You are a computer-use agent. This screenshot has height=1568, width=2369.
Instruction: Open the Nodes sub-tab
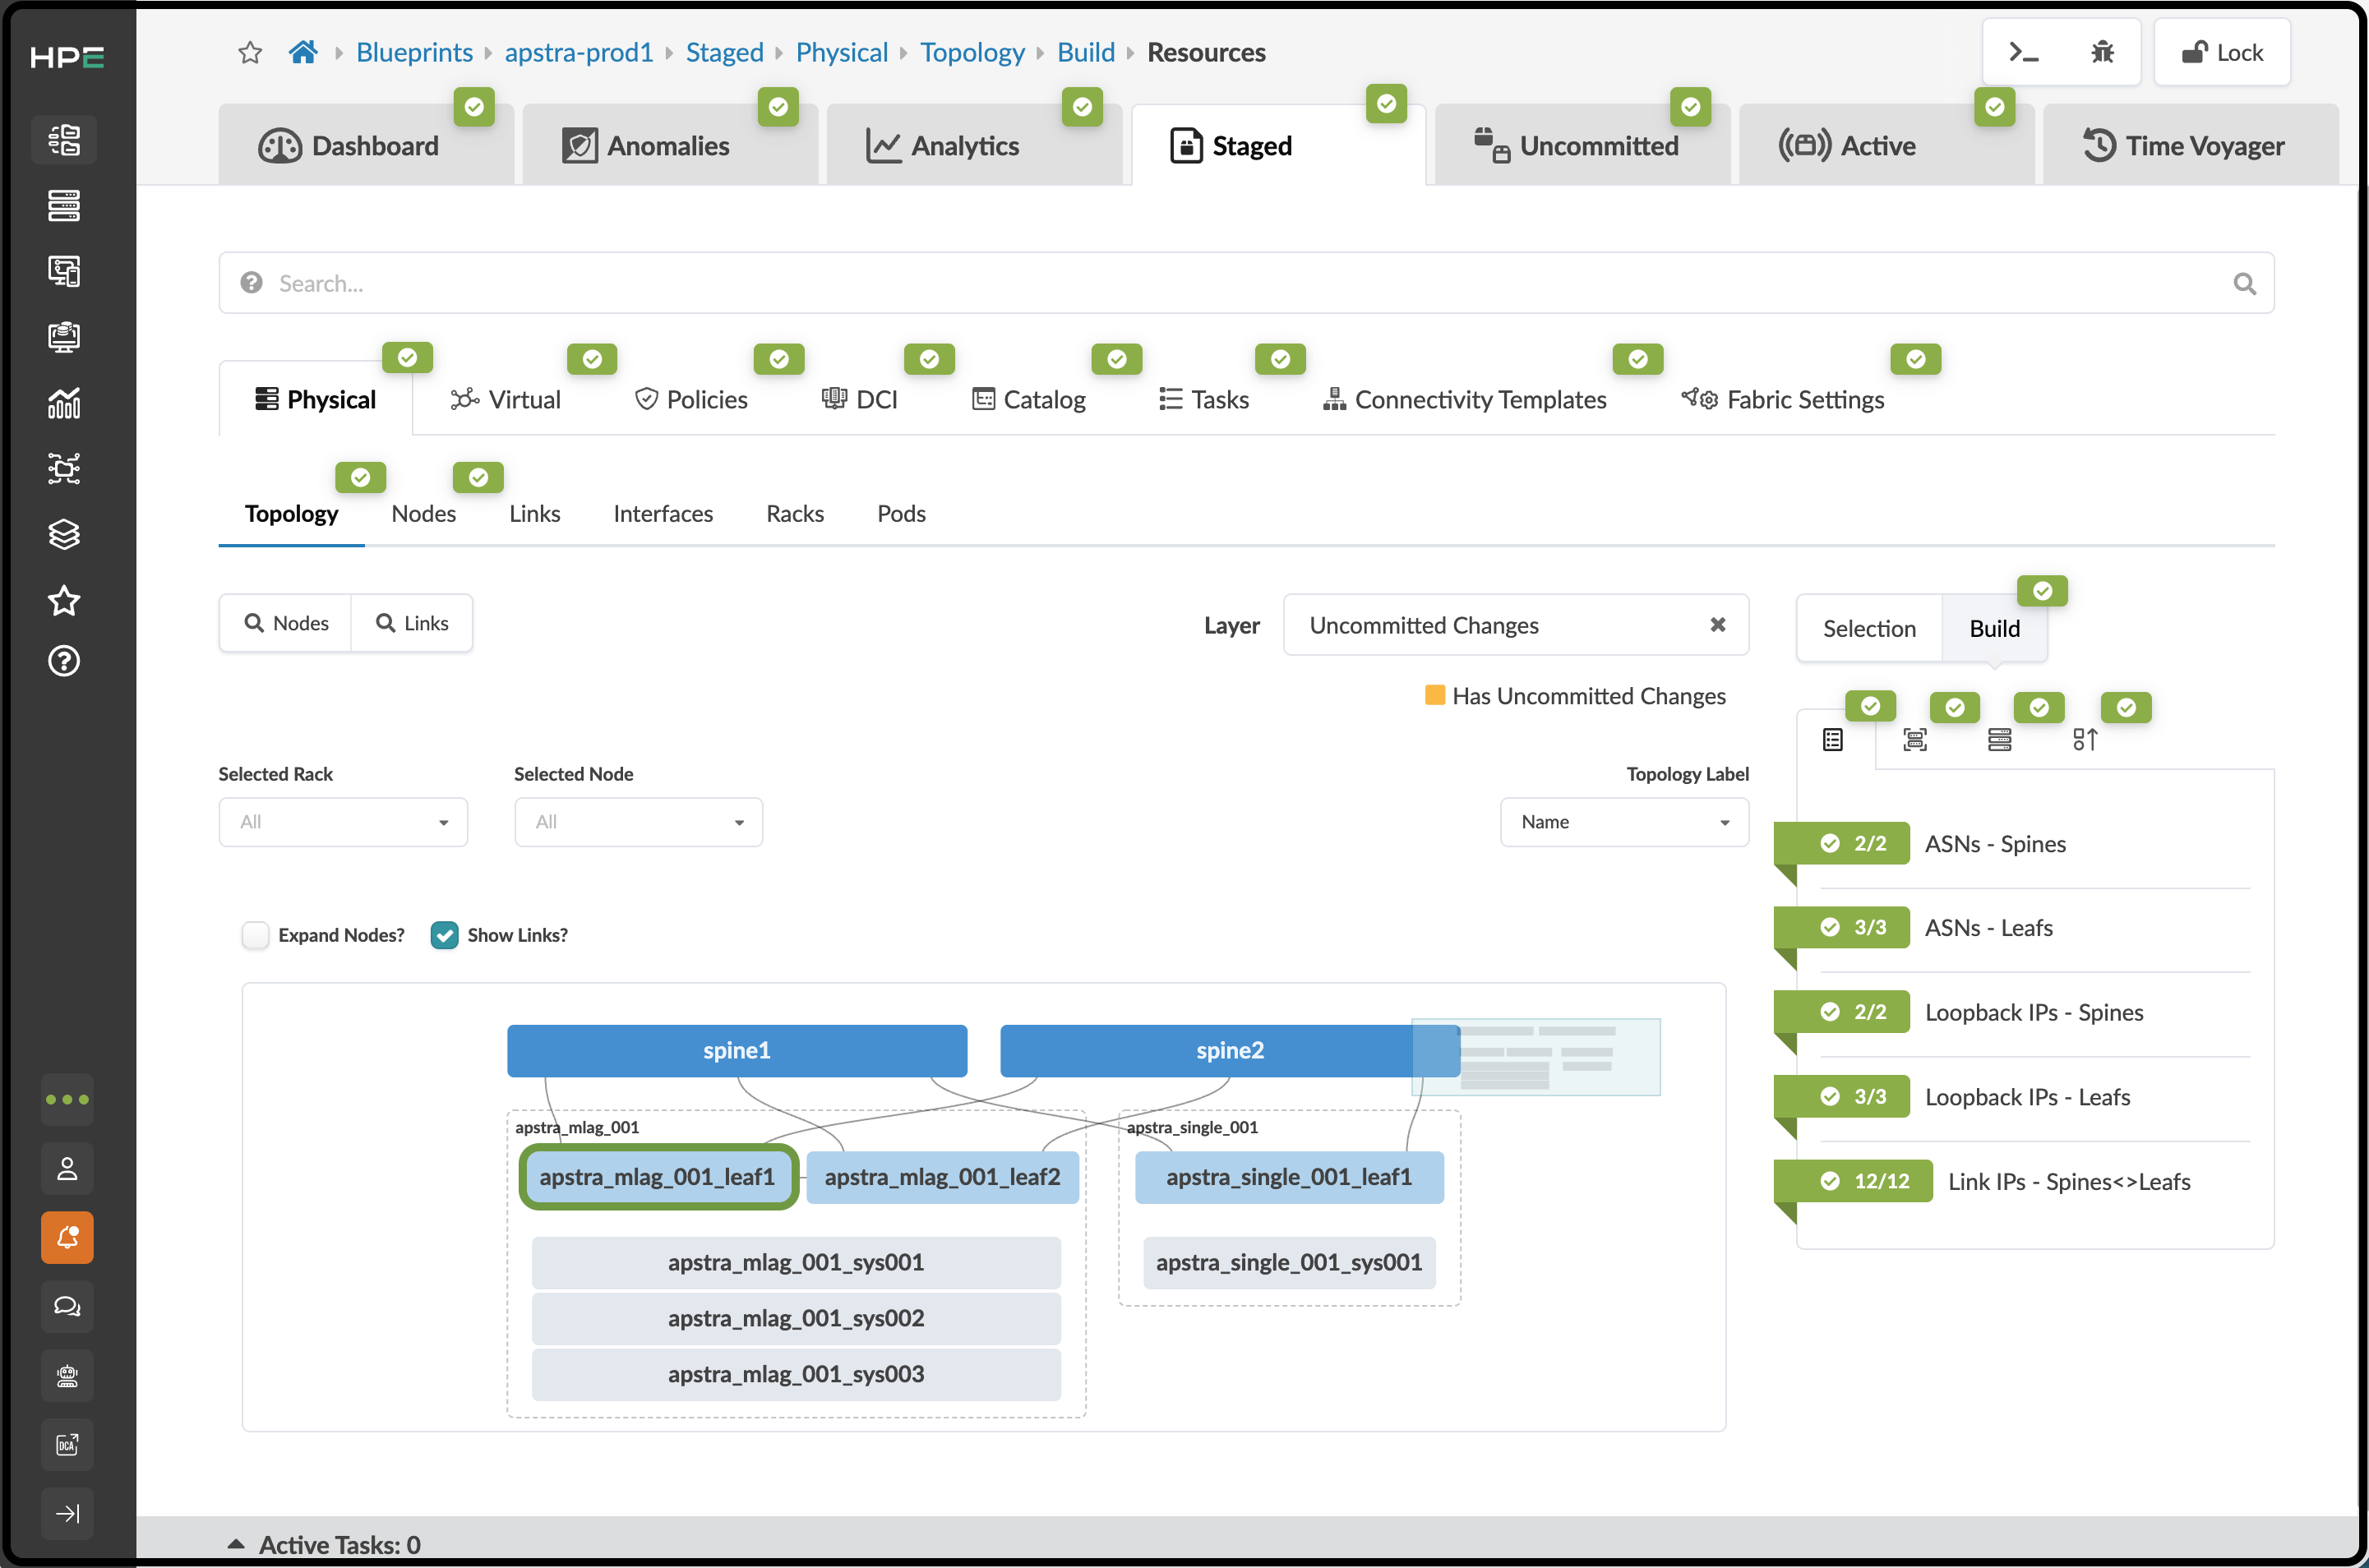(x=424, y=513)
